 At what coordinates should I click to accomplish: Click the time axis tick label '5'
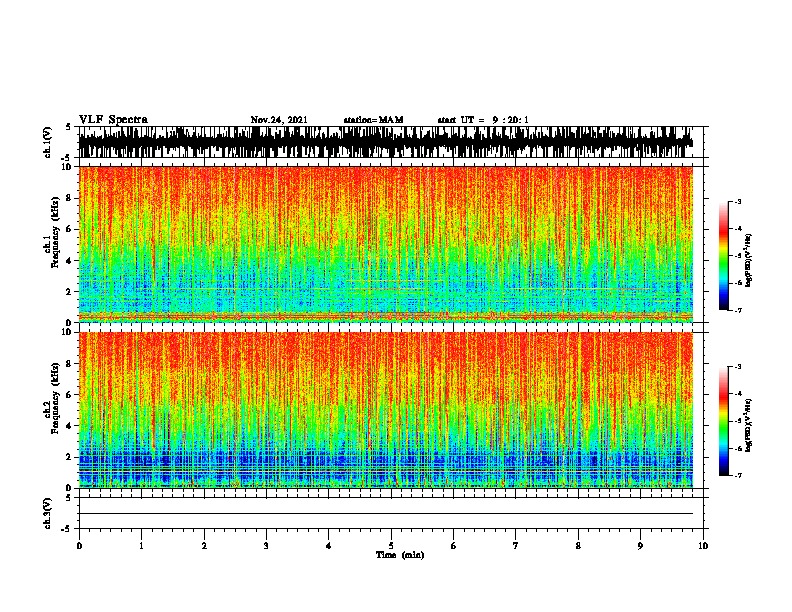tap(391, 546)
